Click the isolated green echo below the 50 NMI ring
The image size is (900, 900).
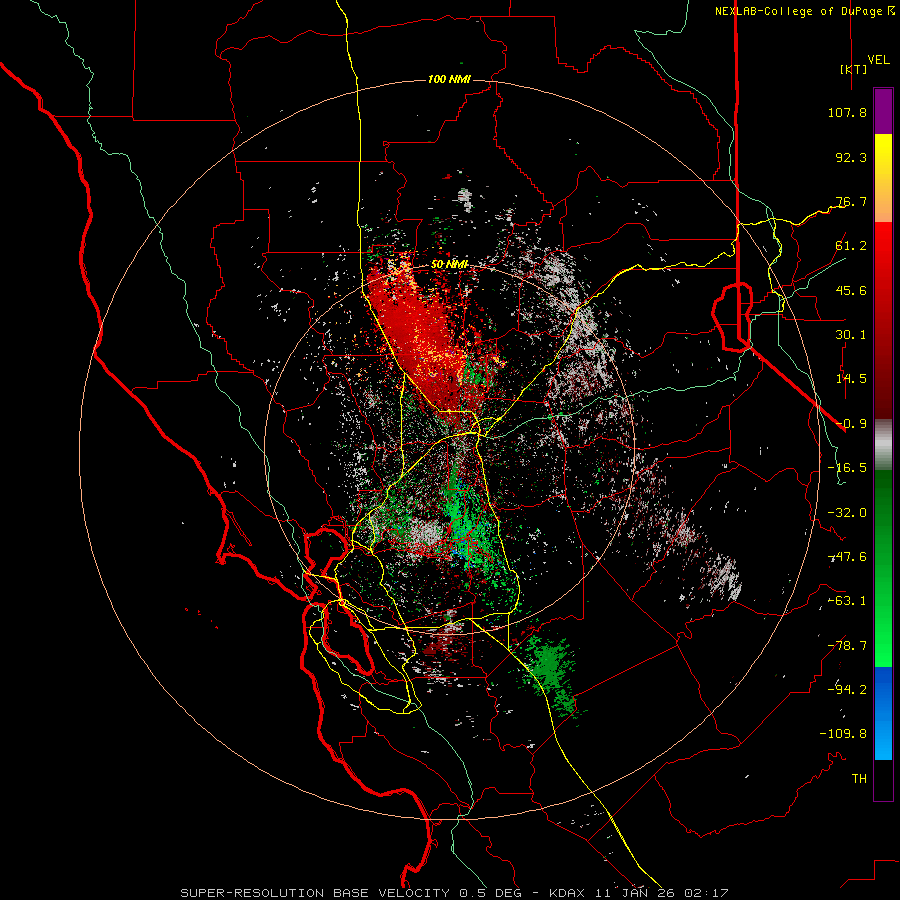click(x=550, y=672)
